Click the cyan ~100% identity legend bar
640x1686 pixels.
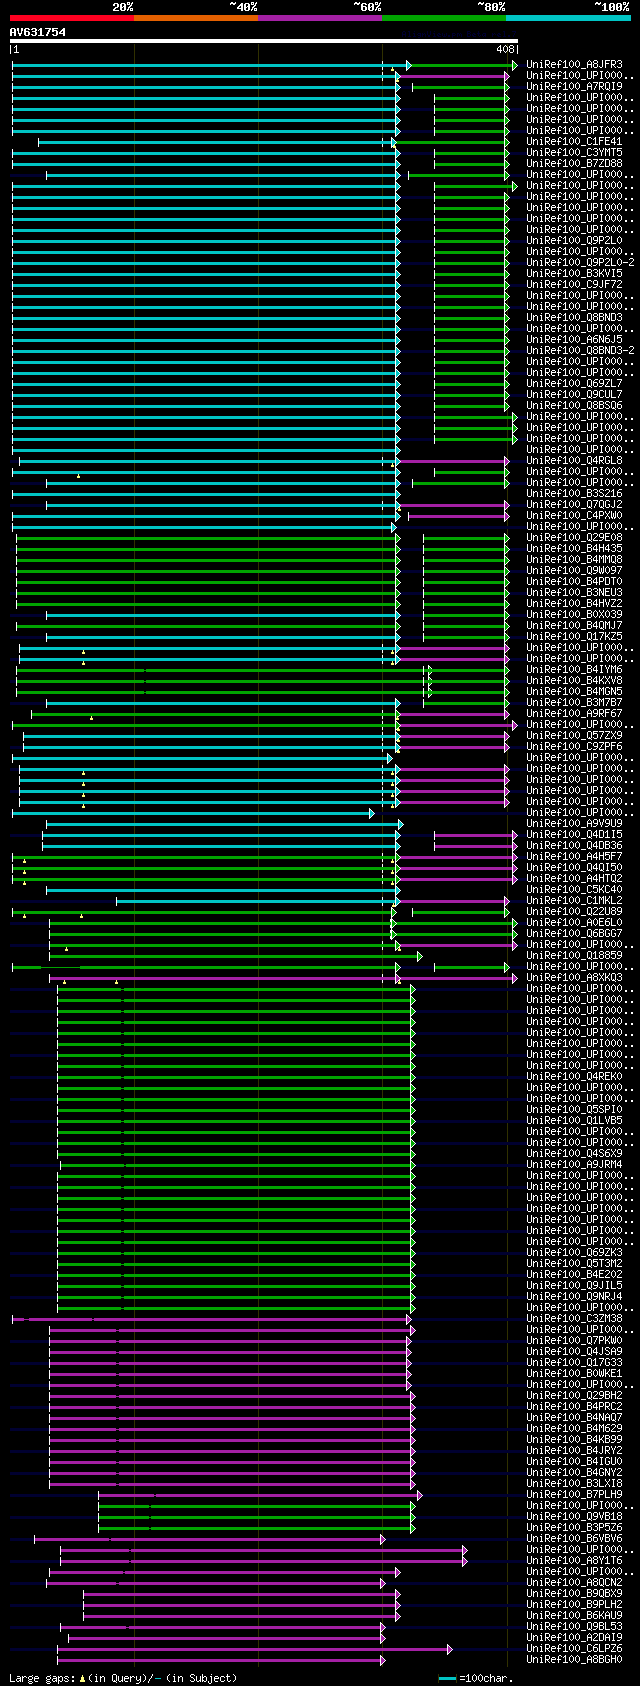[x=568, y=17]
